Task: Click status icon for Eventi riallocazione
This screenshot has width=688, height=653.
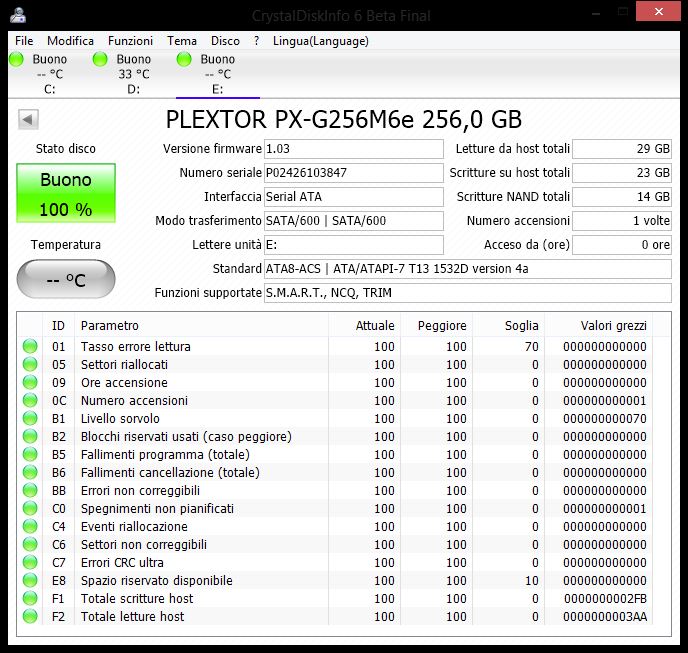Action: pyautogui.click(x=30, y=526)
